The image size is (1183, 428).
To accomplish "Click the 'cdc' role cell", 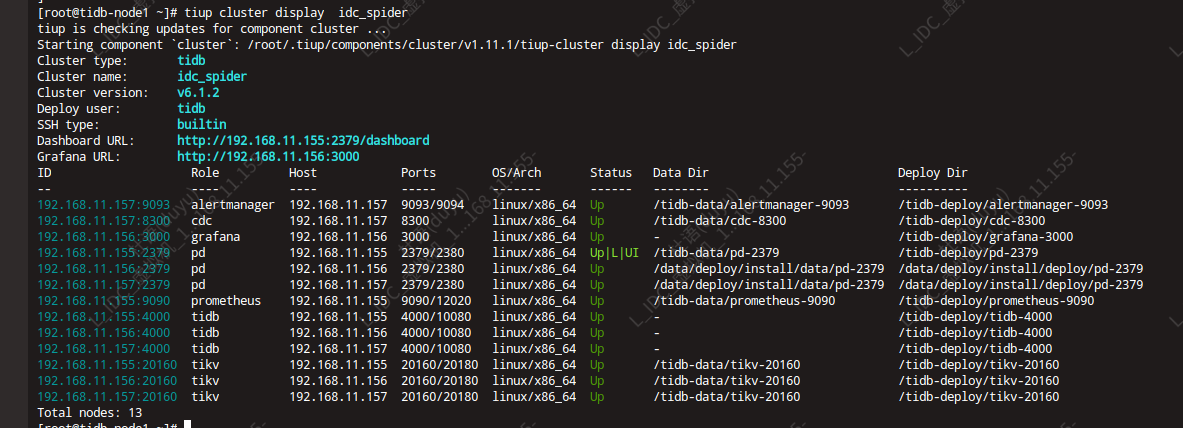I will pyautogui.click(x=202, y=220).
